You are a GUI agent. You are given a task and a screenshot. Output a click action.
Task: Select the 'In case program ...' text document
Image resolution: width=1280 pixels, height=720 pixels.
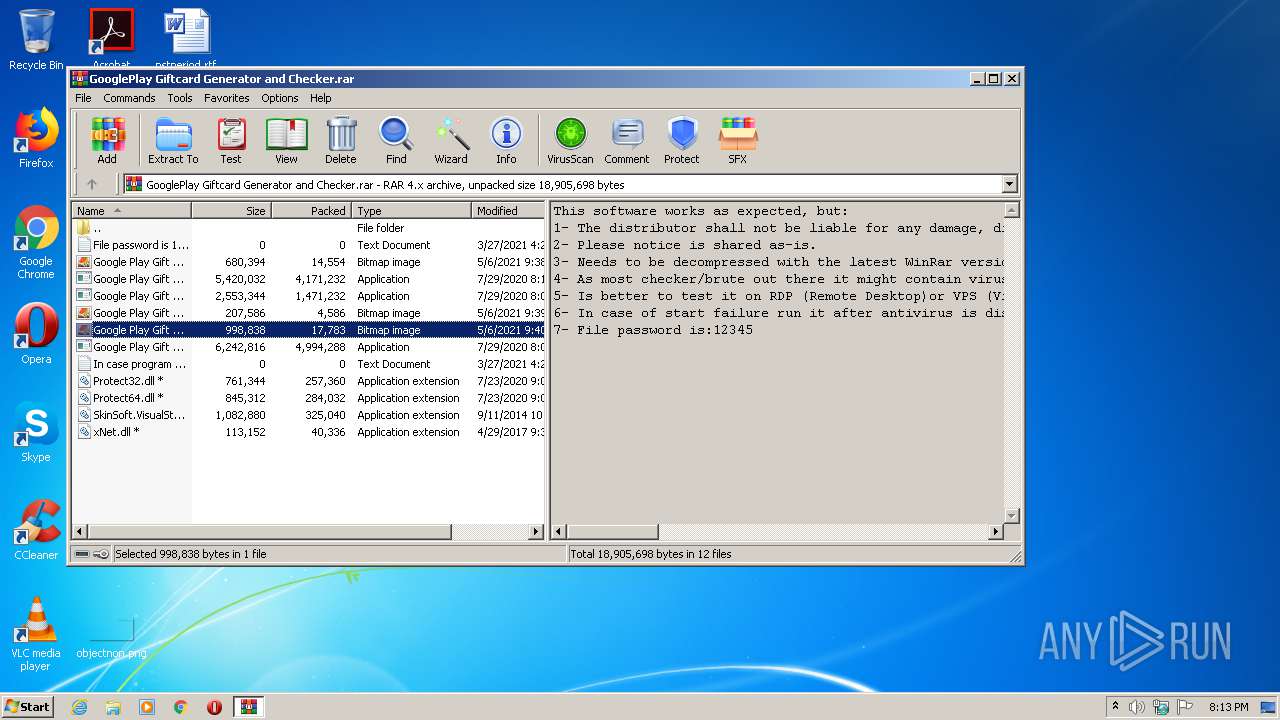coord(308,364)
